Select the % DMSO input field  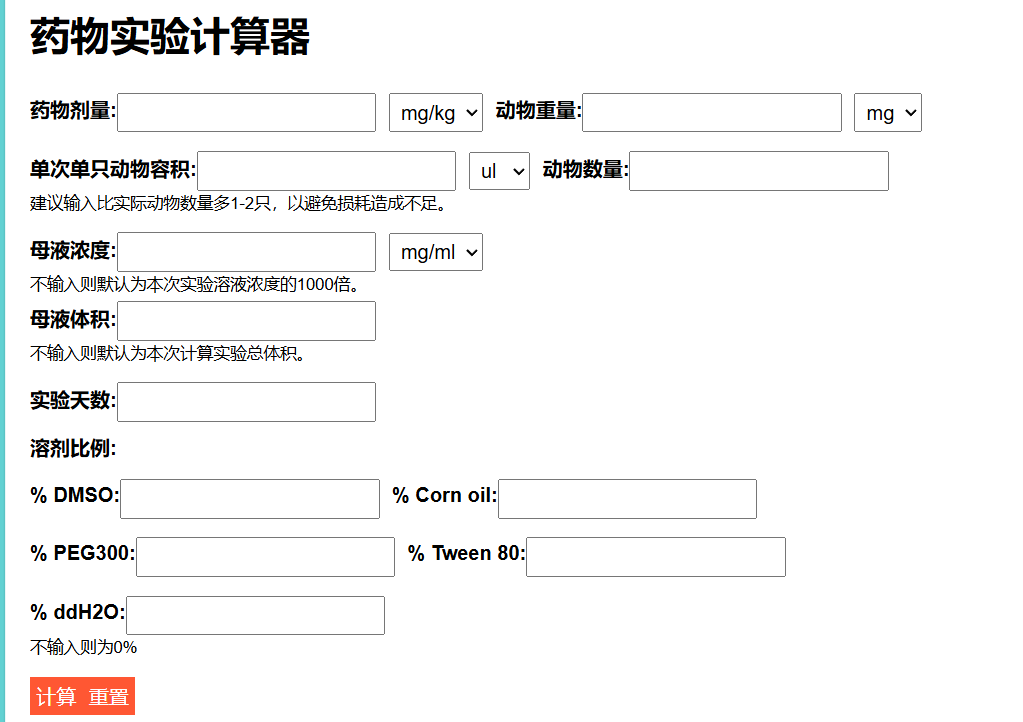(249, 499)
